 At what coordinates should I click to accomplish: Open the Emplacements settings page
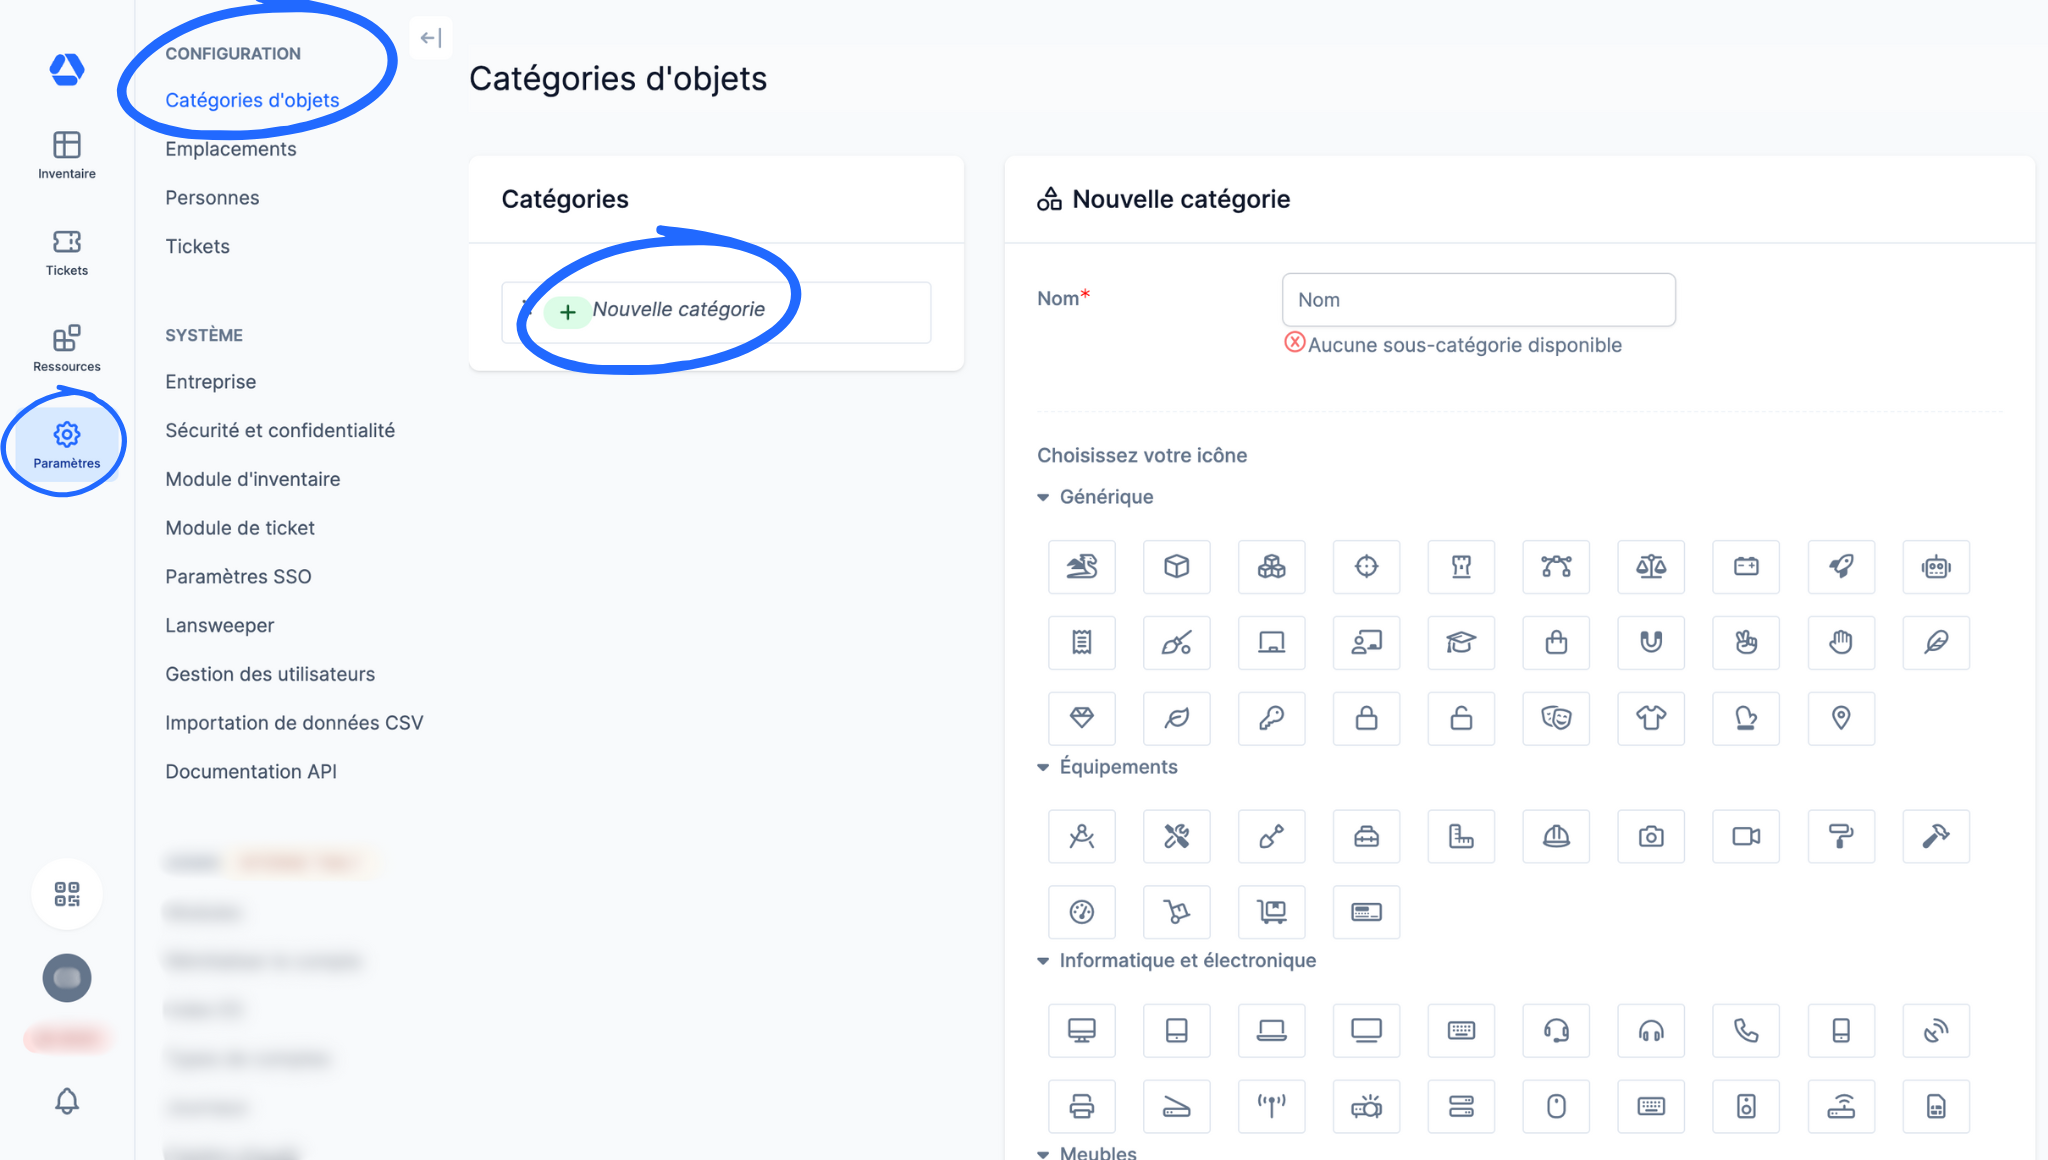pyautogui.click(x=231, y=149)
